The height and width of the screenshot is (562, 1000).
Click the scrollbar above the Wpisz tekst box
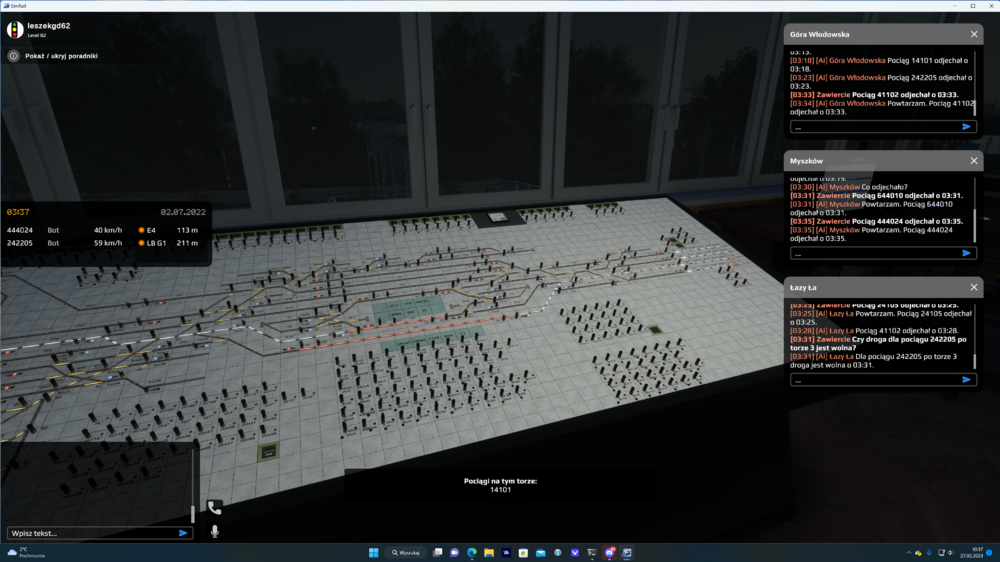coord(193,514)
